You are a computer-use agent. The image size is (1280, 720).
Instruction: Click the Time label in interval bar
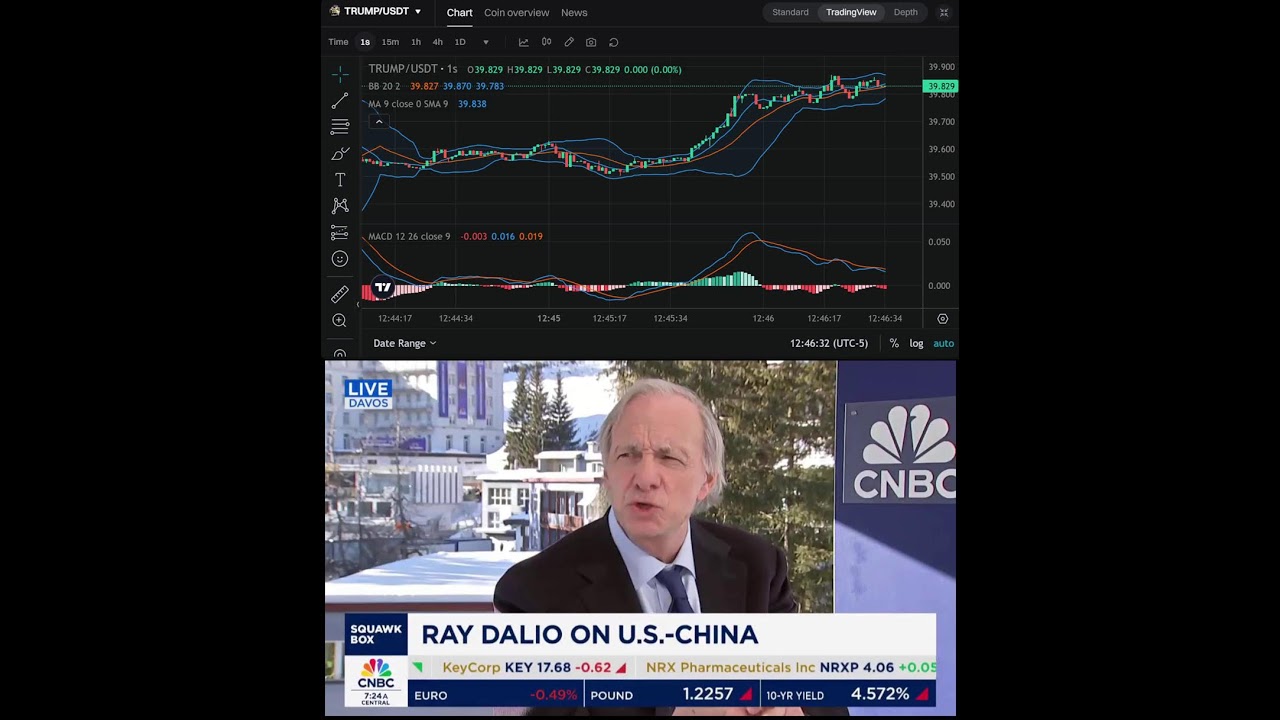[x=338, y=42]
